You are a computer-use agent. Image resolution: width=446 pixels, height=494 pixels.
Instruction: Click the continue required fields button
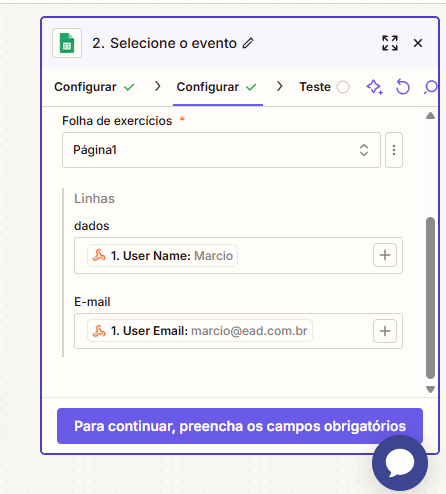pos(240,426)
